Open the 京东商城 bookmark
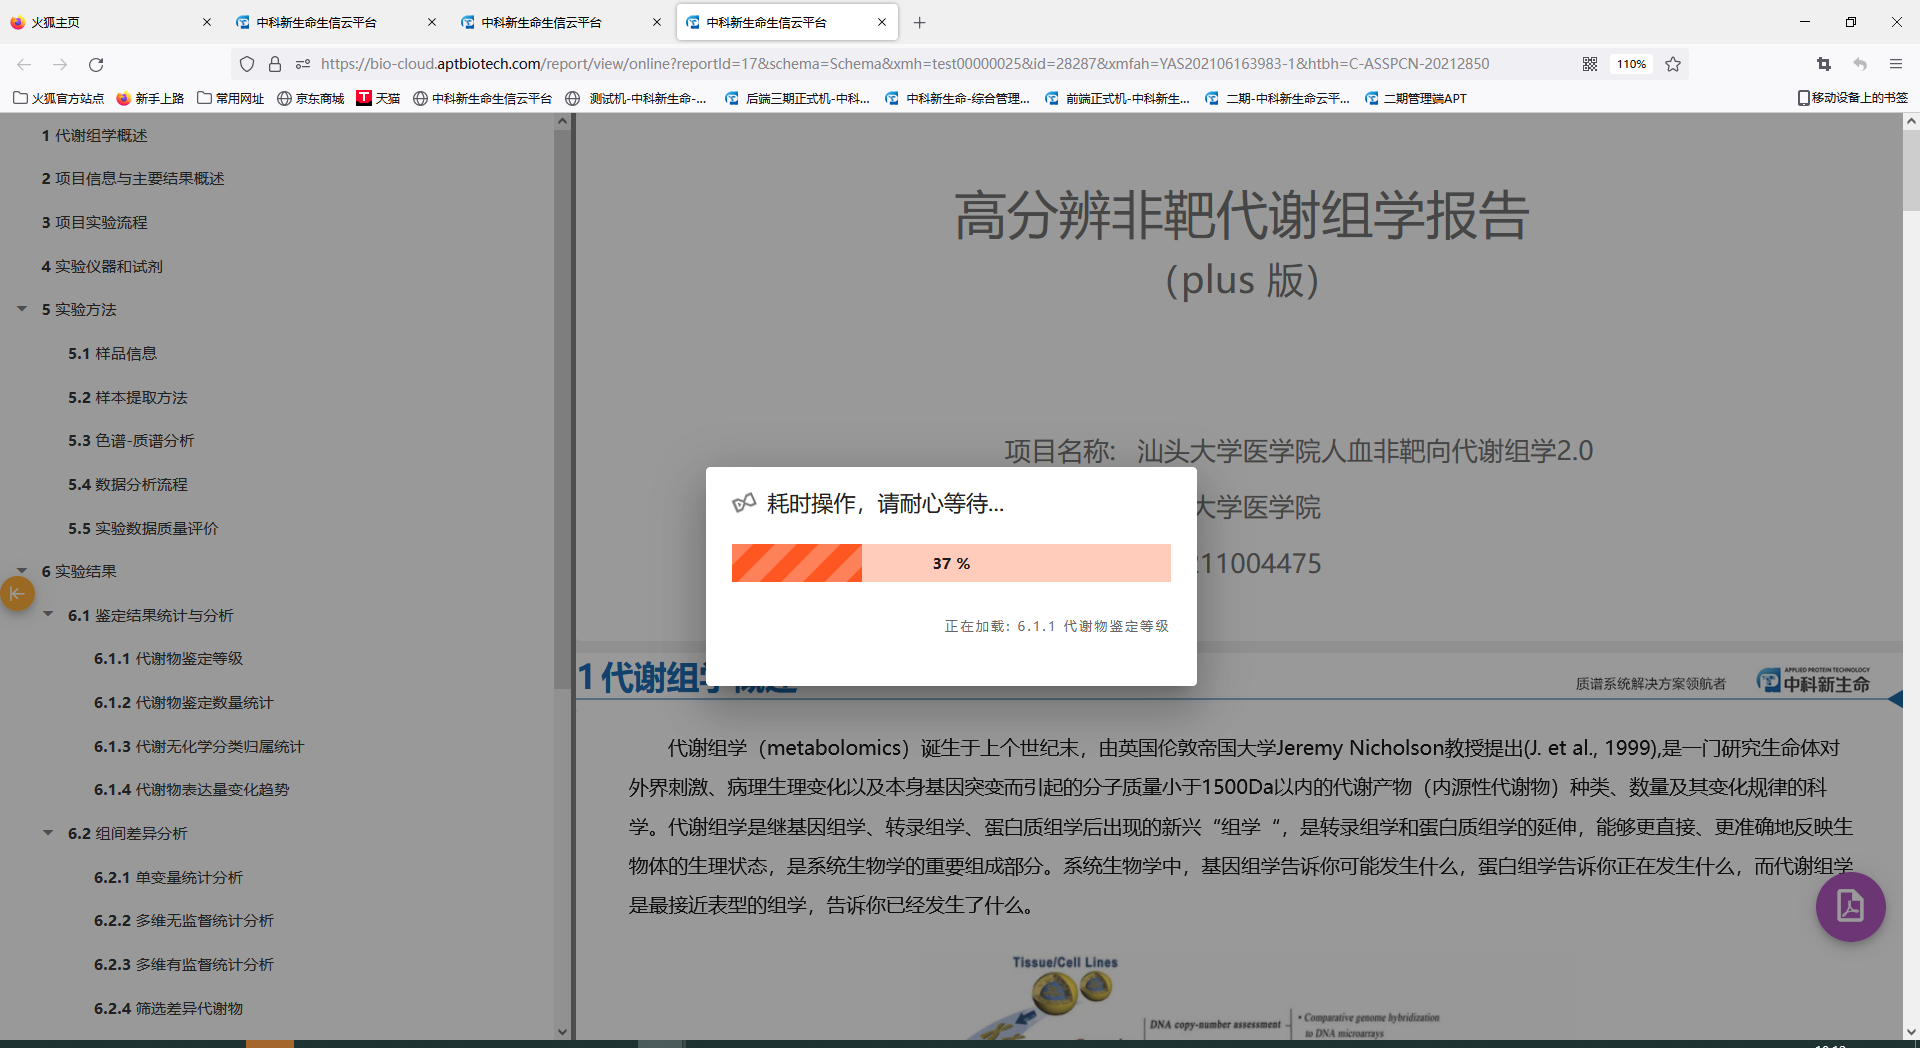This screenshot has width=1920, height=1048. [x=310, y=98]
